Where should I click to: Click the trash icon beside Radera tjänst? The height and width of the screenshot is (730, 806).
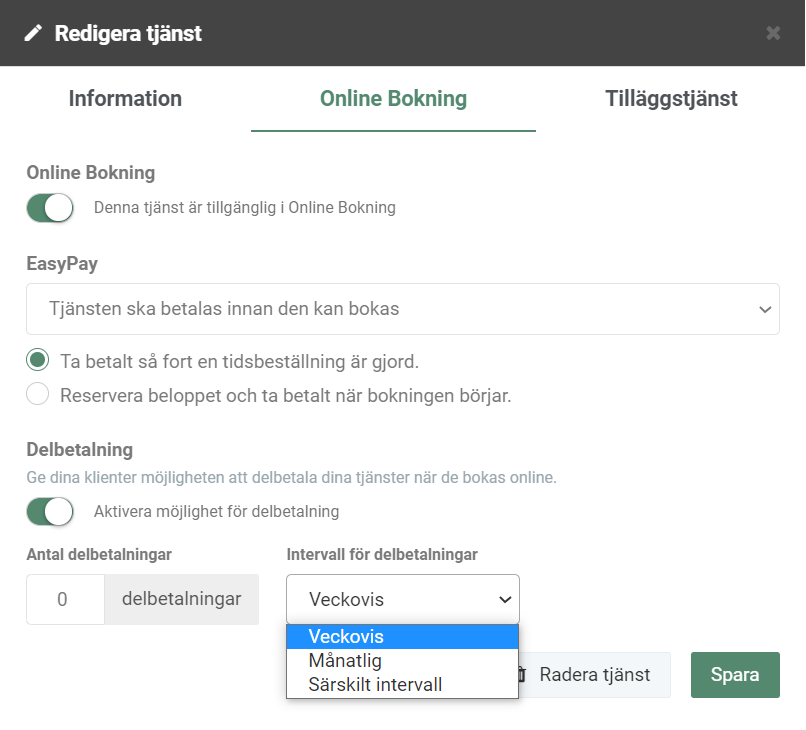click(521, 674)
